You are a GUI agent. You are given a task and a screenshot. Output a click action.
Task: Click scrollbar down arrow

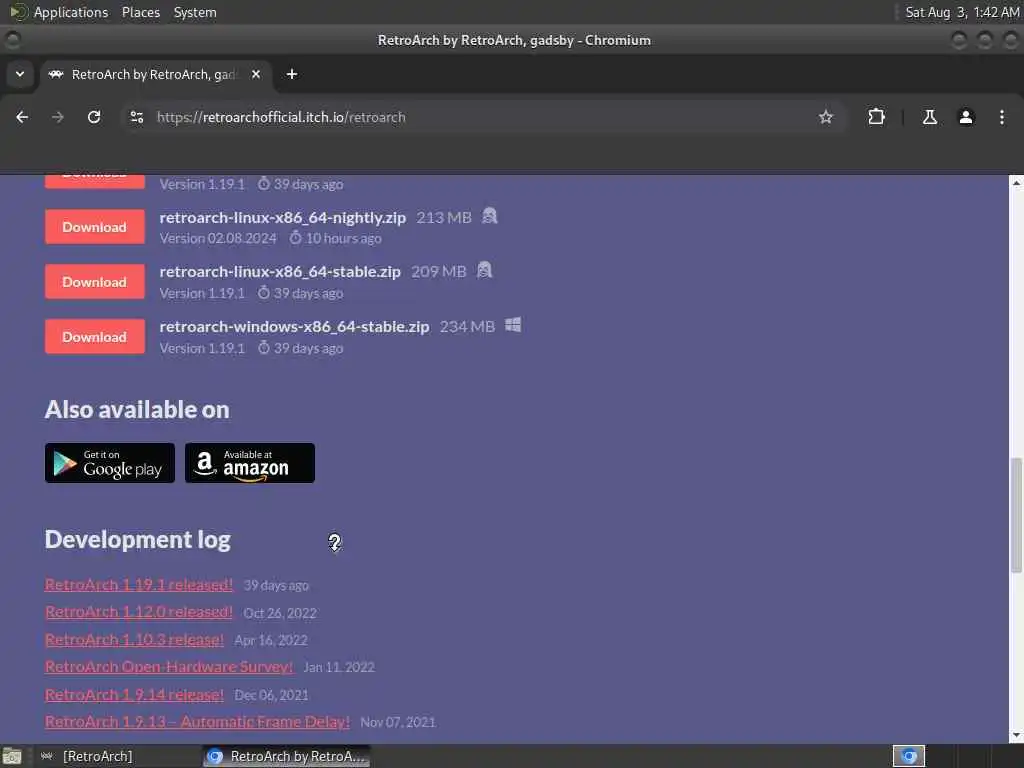(x=1016, y=736)
